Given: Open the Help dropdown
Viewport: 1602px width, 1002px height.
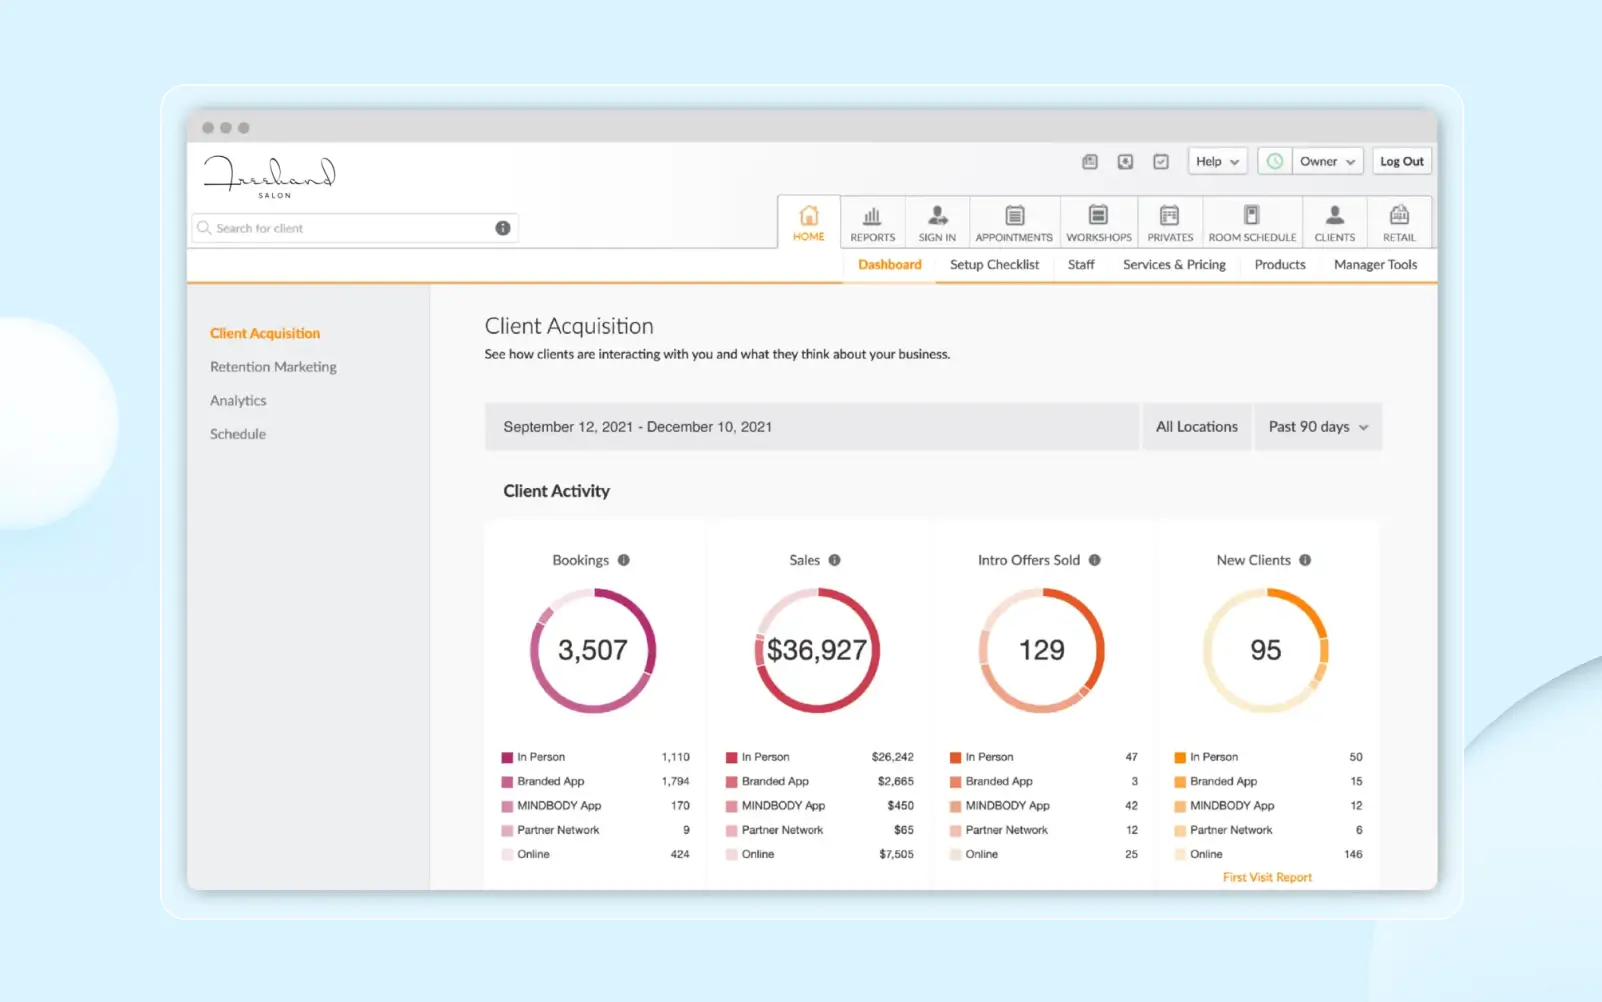Looking at the screenshot, I should pyautogui.click(x=1217, y=161).
